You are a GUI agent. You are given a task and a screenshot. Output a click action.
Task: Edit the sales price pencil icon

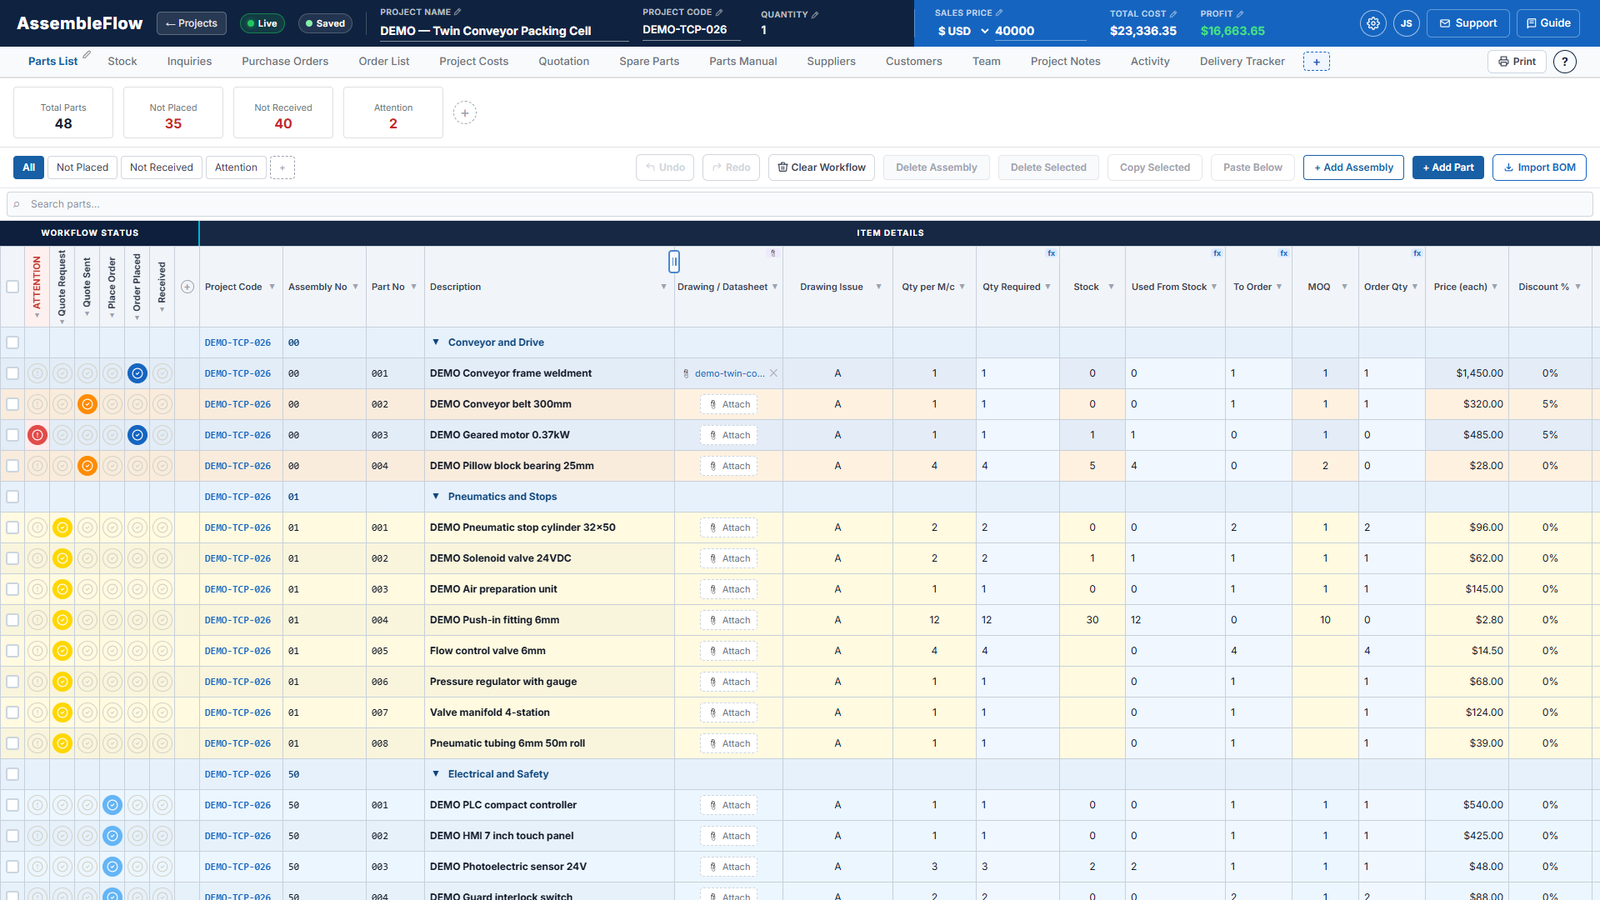click(x=999, y=13)
